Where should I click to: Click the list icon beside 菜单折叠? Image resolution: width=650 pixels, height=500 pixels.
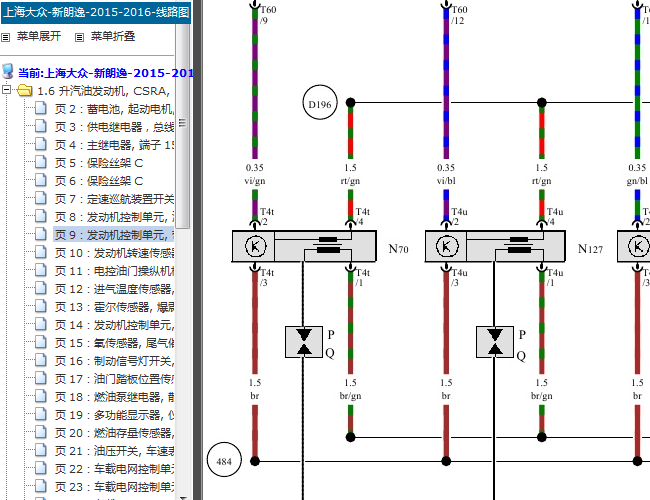(79, 37)
